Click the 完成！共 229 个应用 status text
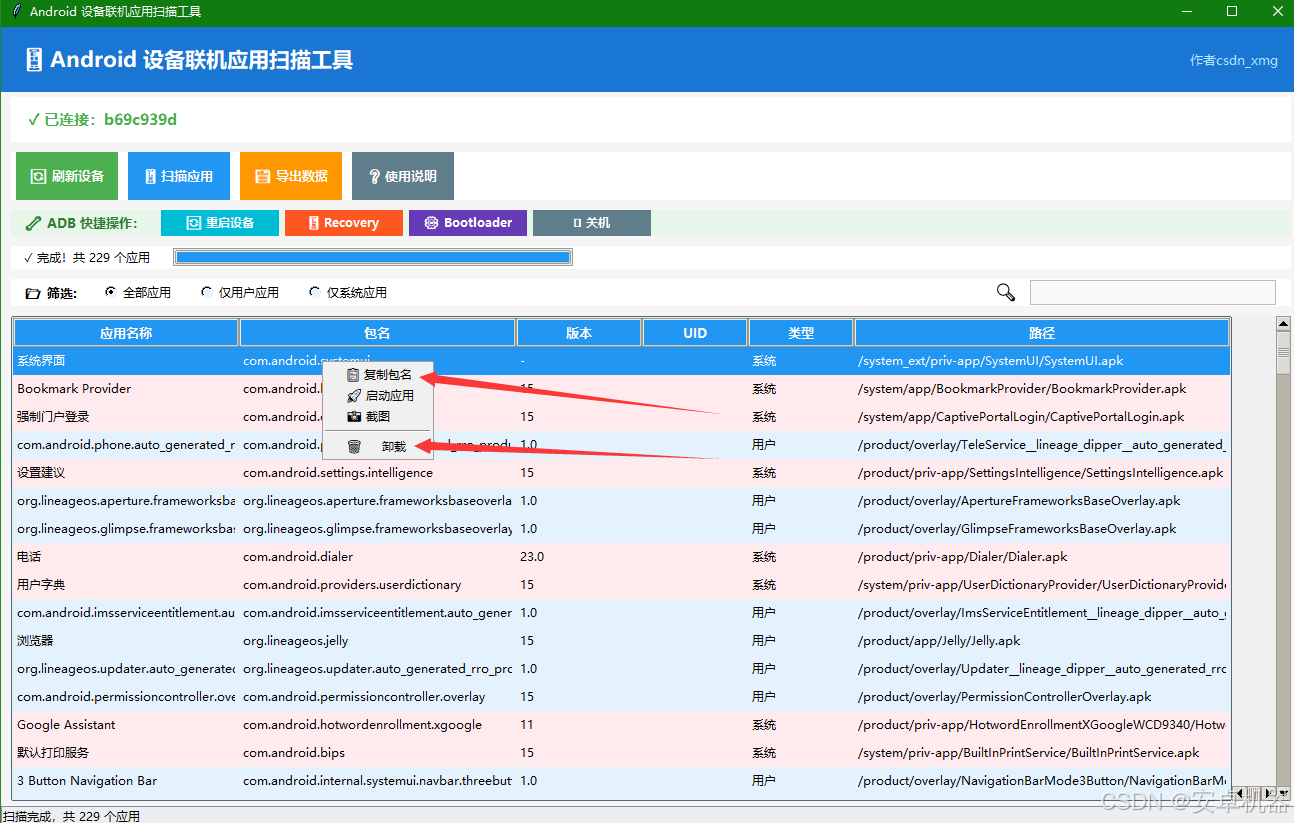Screen dimensions: 1294x823 coord(87,258)
